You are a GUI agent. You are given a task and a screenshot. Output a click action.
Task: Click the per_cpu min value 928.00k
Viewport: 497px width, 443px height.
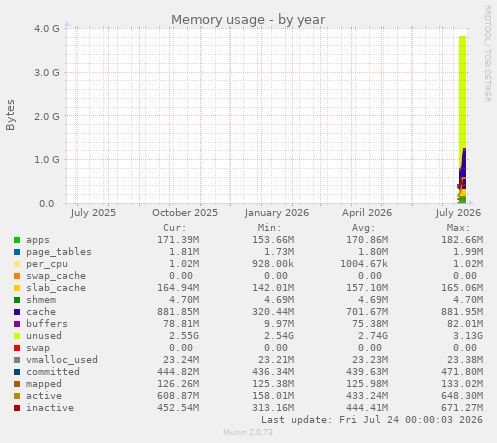tap(273, 264)
